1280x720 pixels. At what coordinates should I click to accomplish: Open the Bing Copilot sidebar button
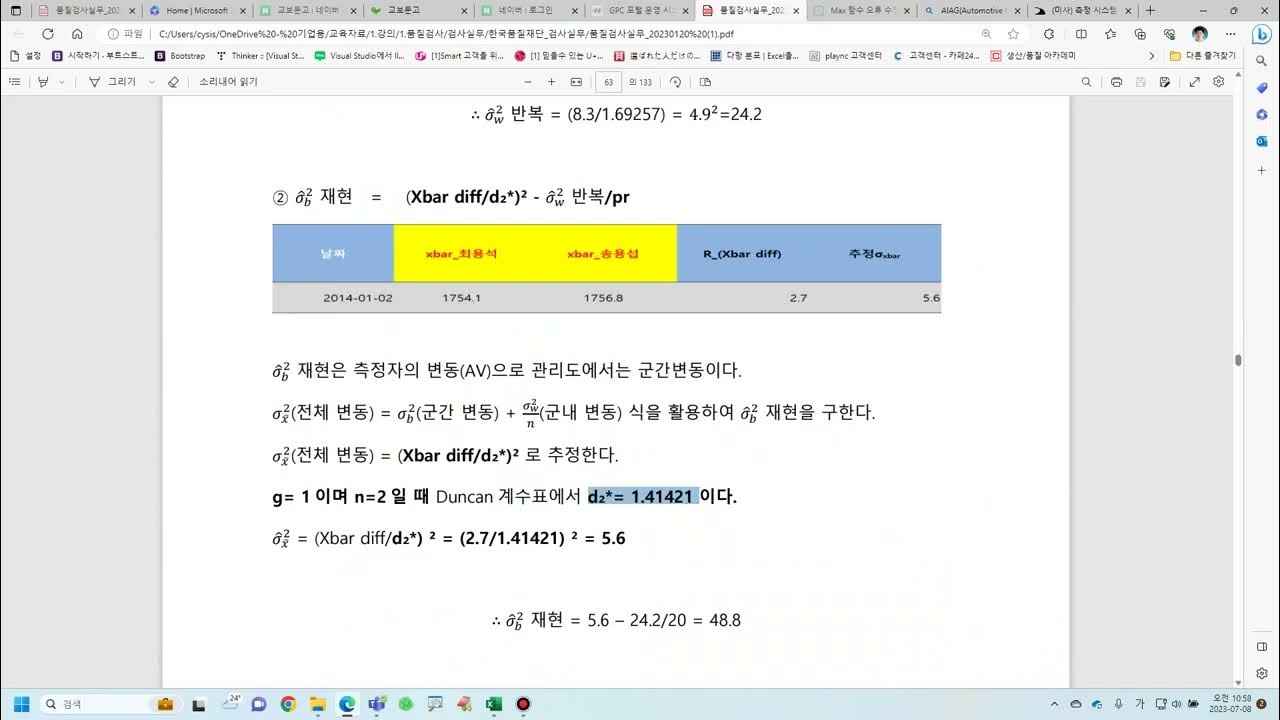coord(1262,33)
